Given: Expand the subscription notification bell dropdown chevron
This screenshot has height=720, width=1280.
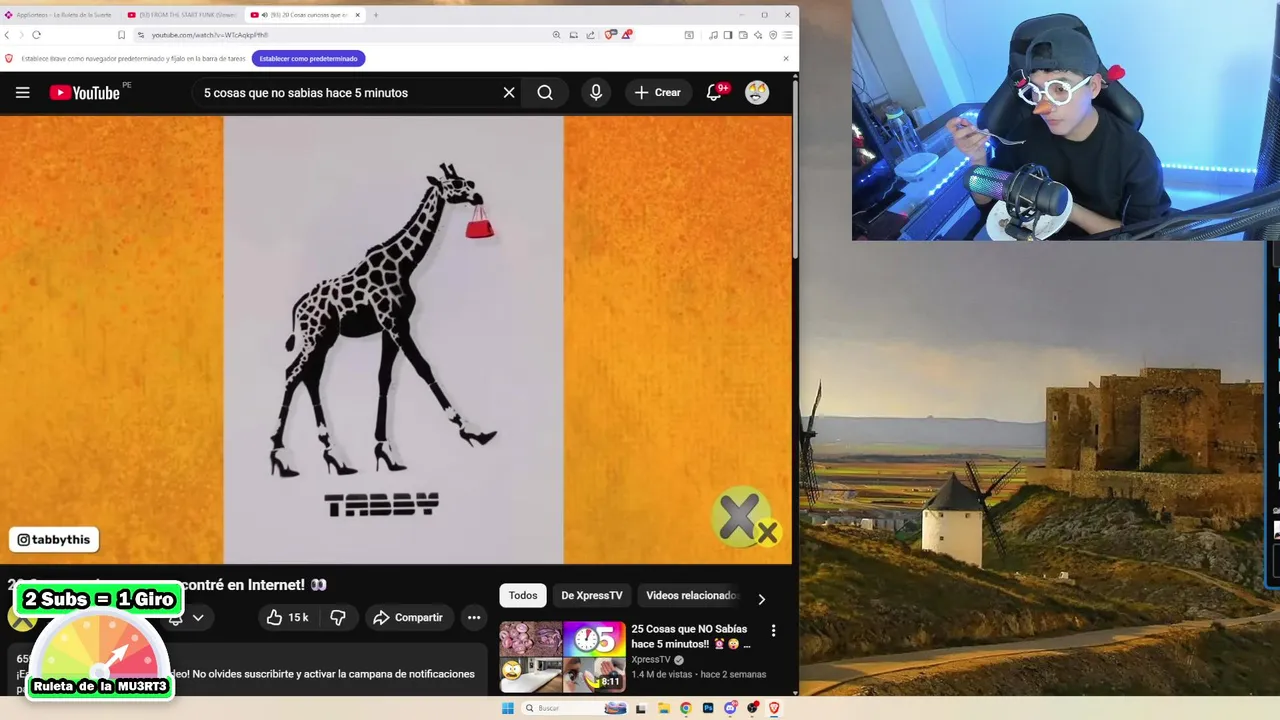Looking at the screenshot, I should tap(198, 618).
